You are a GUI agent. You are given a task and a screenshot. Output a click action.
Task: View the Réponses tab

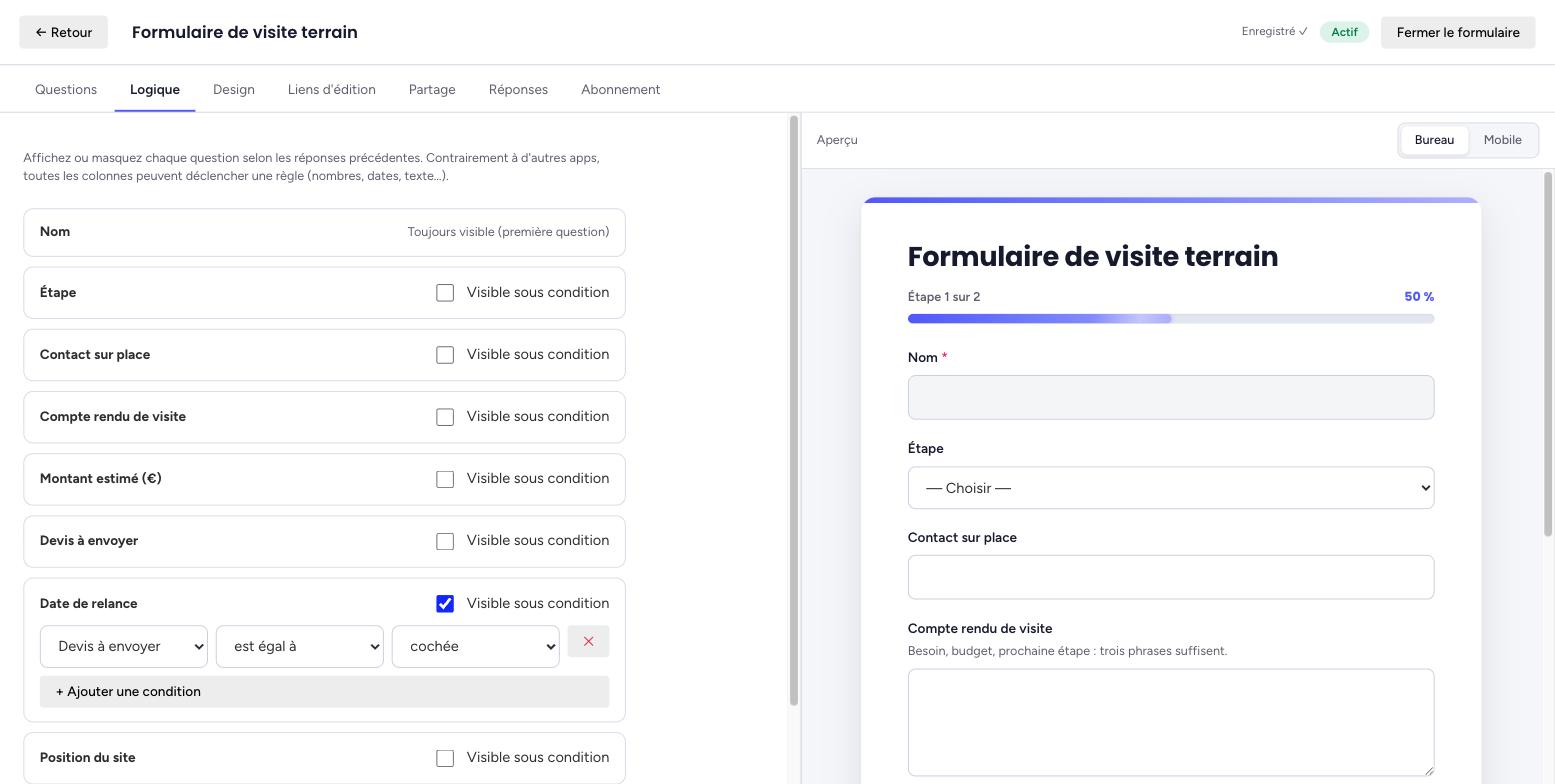[x=518, y=90]
